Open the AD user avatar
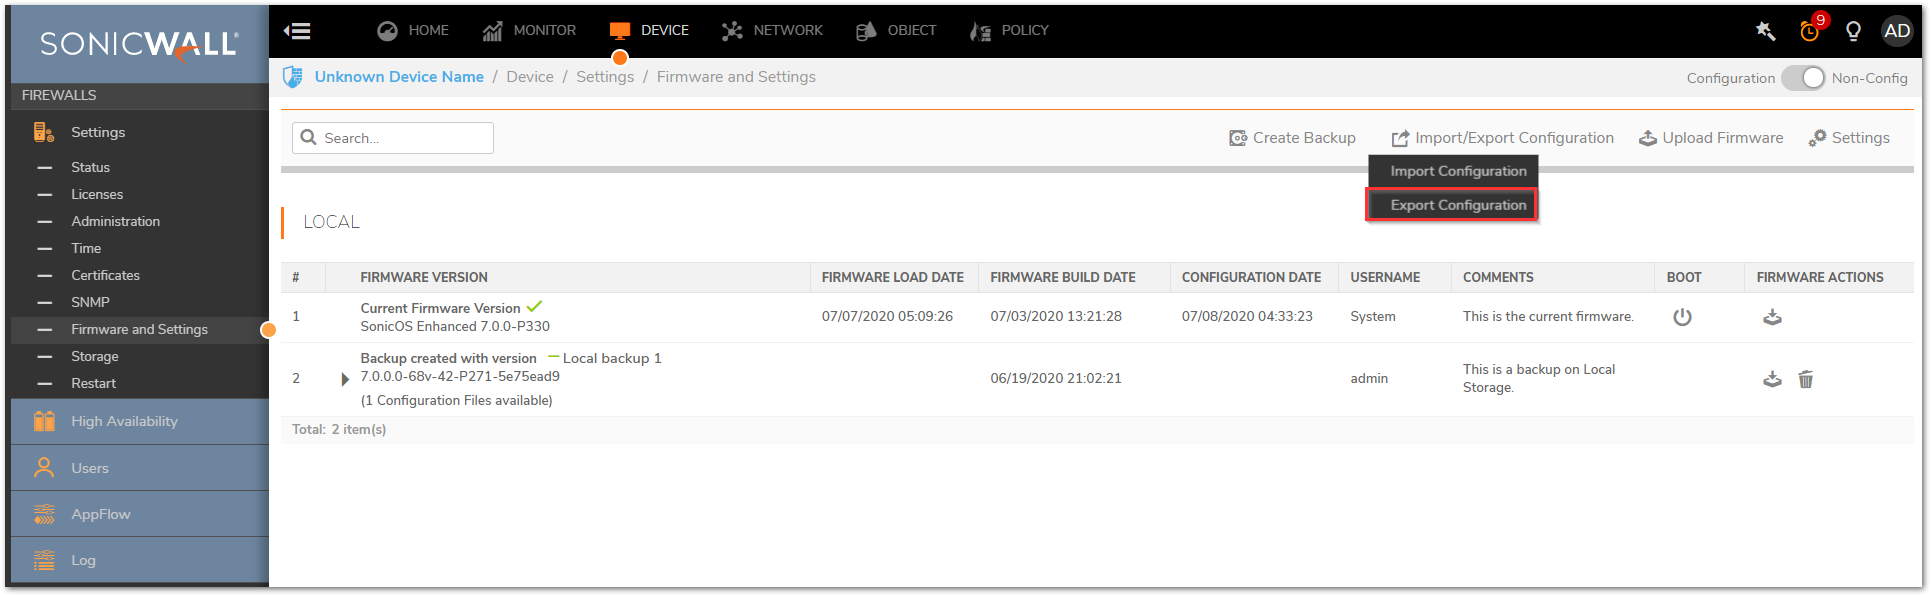Viewport: 1931px width, 596px height. pos(1897,31)
